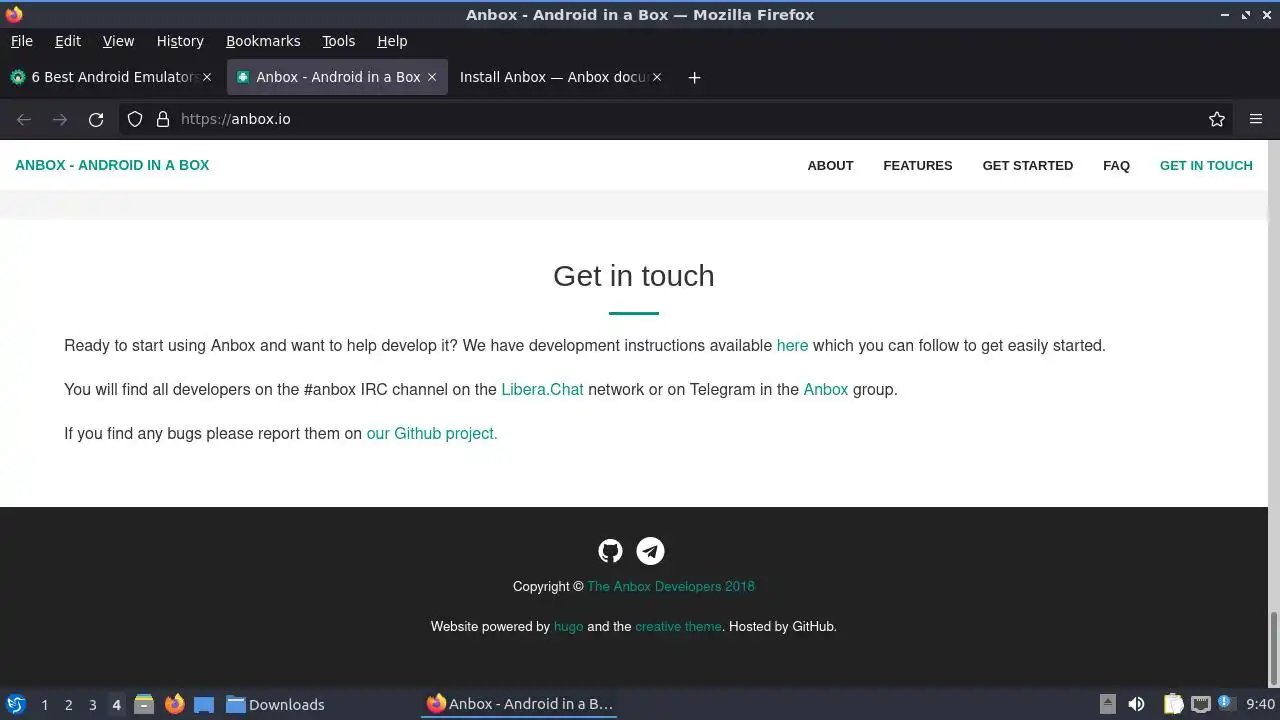The image size is (1280, 720).
Task: Reload the current page
Action: pyautogui.click(x=96, y=119)
